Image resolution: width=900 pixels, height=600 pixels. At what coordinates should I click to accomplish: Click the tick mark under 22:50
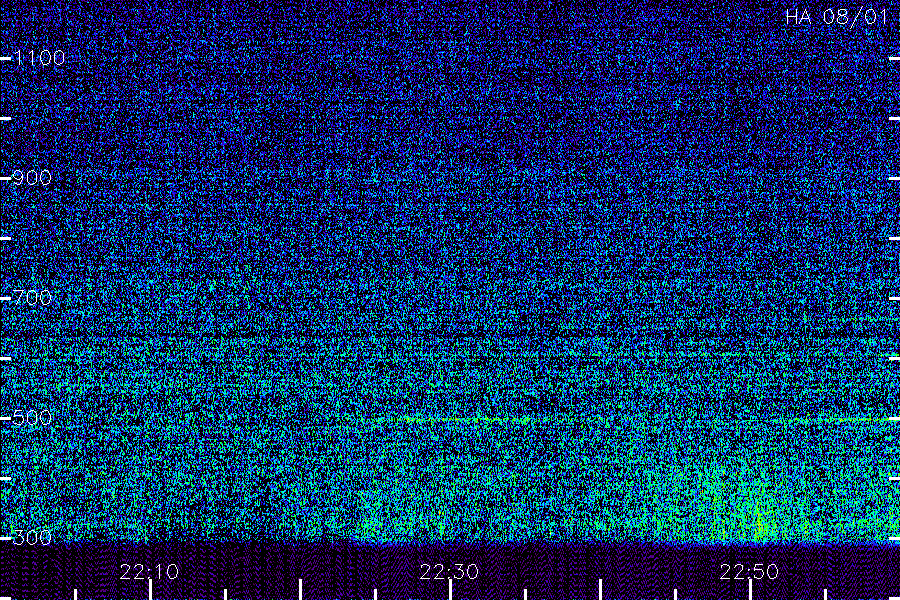[x=750, y=590]
